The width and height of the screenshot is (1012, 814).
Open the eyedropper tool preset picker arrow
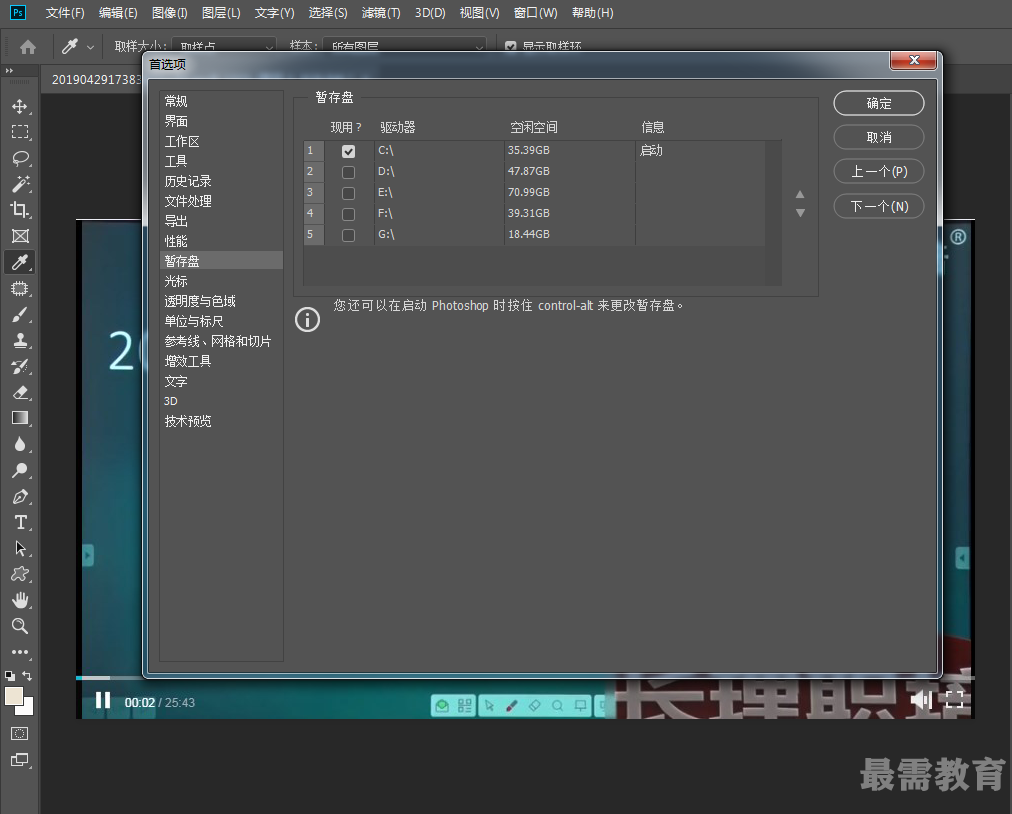(x=90, y=47)
